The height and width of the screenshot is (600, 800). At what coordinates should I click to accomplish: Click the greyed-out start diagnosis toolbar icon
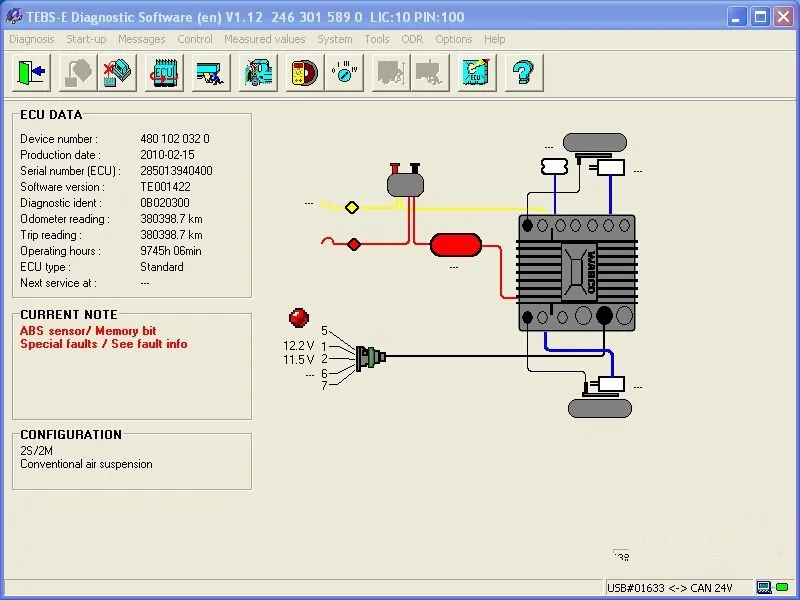point(78,73)
